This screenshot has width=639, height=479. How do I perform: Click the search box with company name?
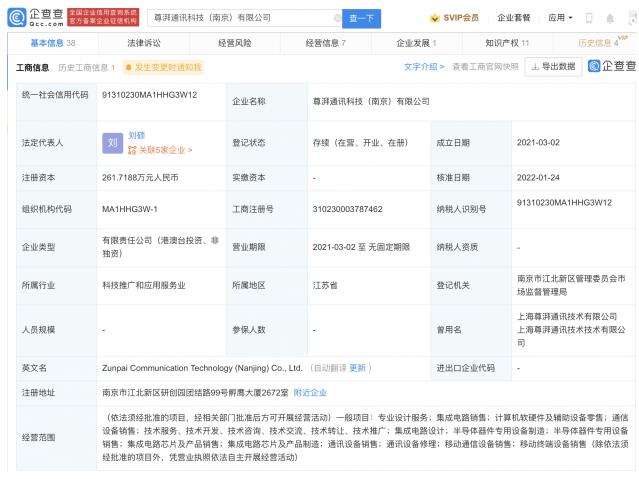point(245,18)
